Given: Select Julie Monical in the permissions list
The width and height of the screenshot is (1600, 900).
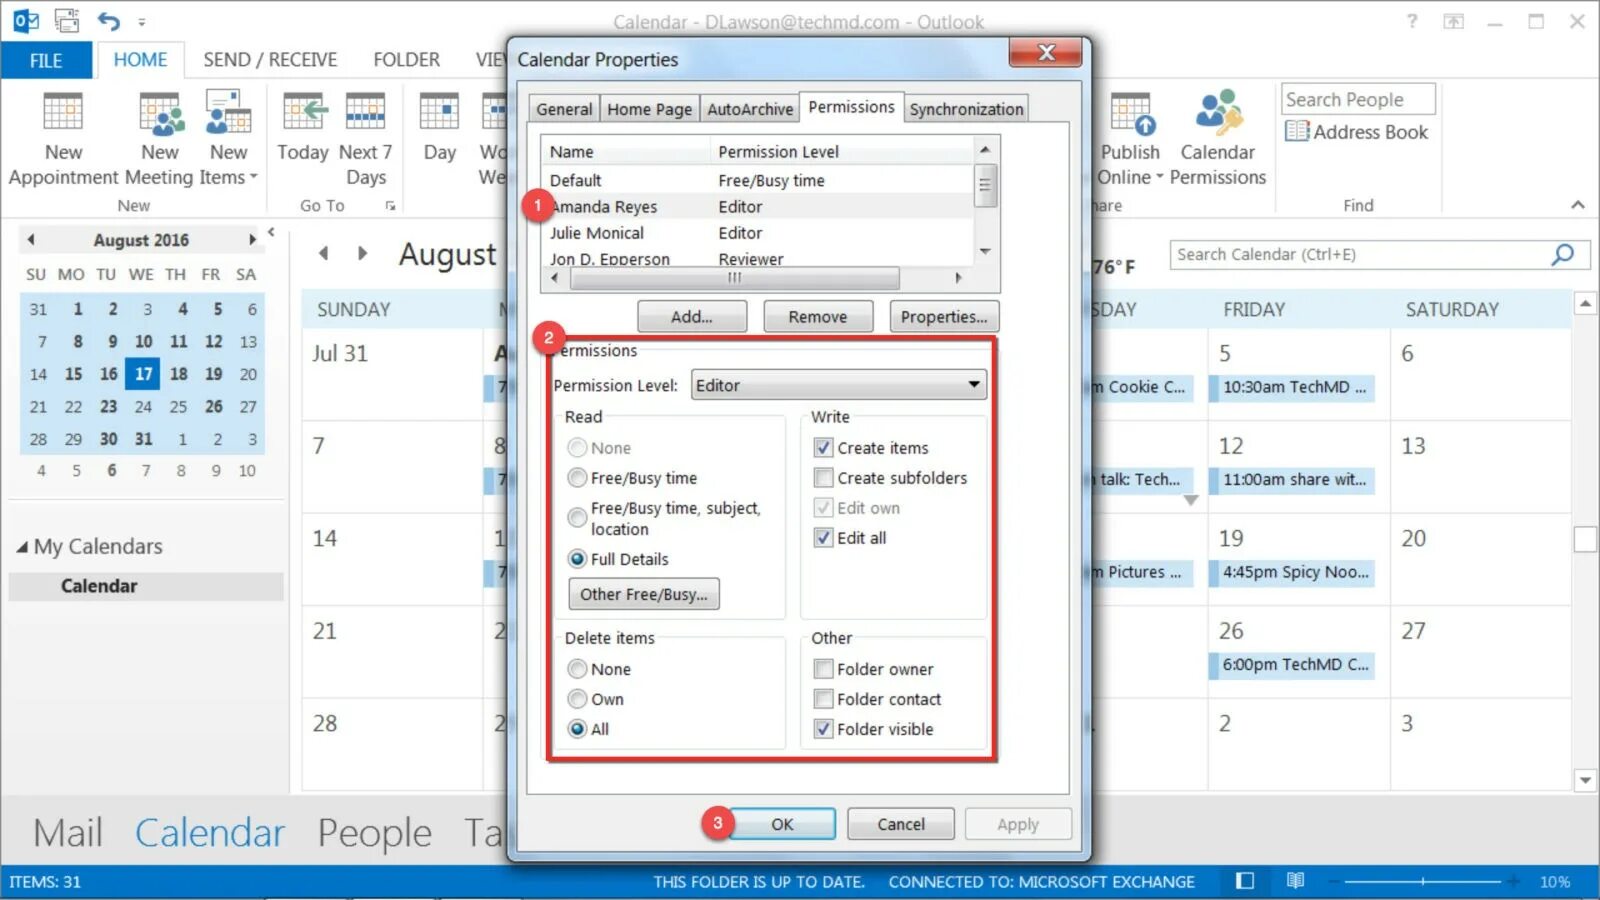Looking at the screenshot, I should [597, 233].
